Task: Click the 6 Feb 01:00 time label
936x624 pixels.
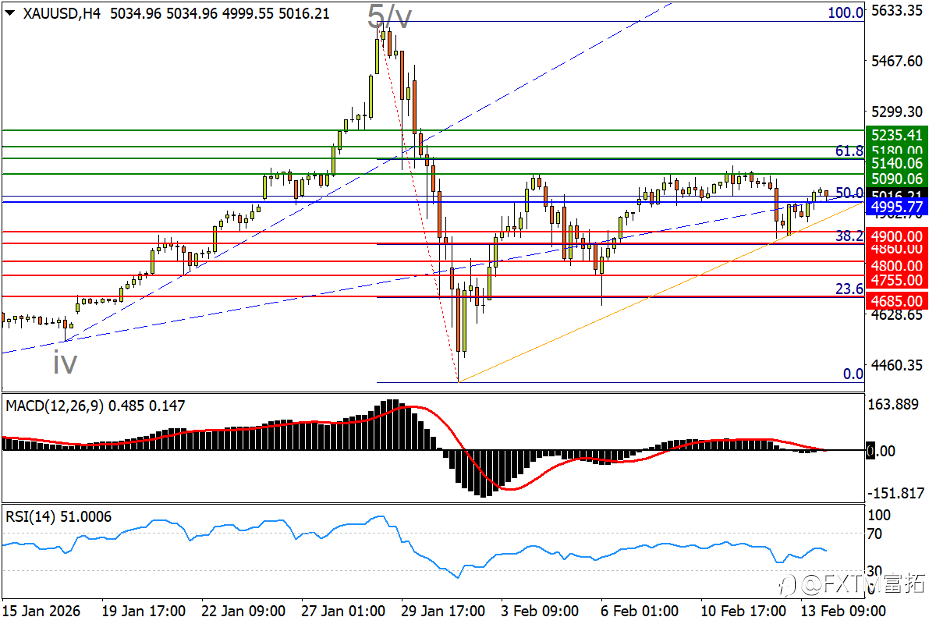Action: tap(639, 611)
